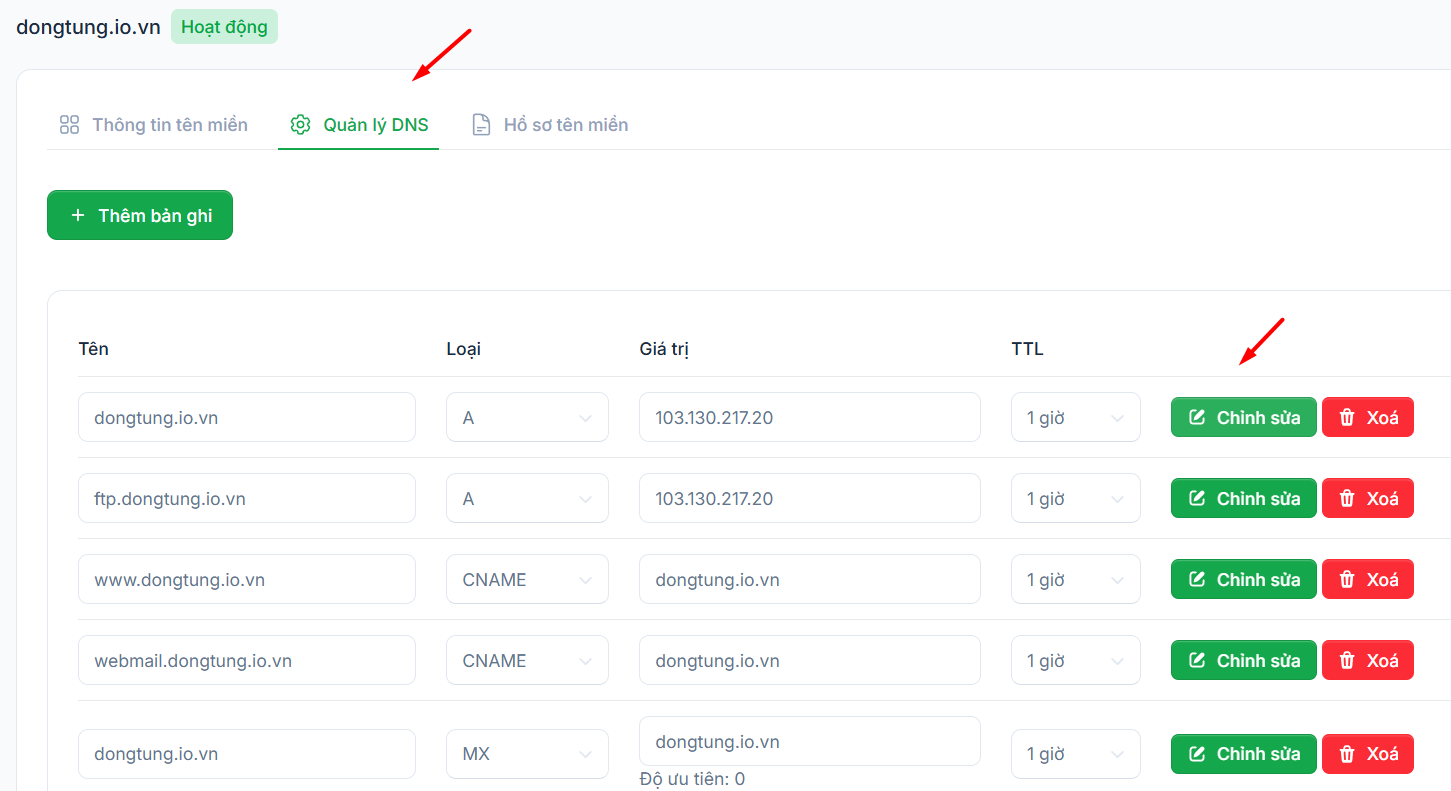Click trash icon in www.dongtung.io.vn row

tap(1347, 579)
